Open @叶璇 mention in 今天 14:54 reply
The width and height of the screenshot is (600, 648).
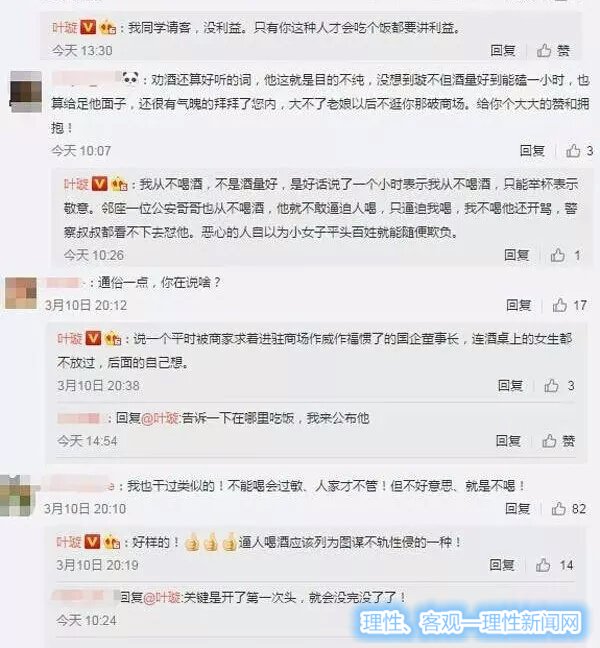coord(160,418)
